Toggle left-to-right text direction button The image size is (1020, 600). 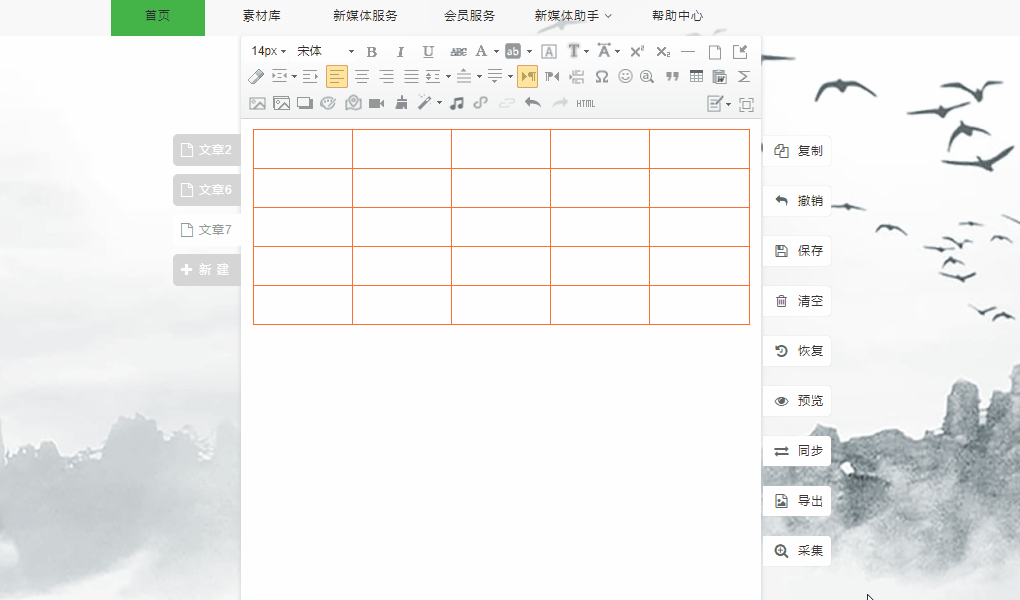528,77
